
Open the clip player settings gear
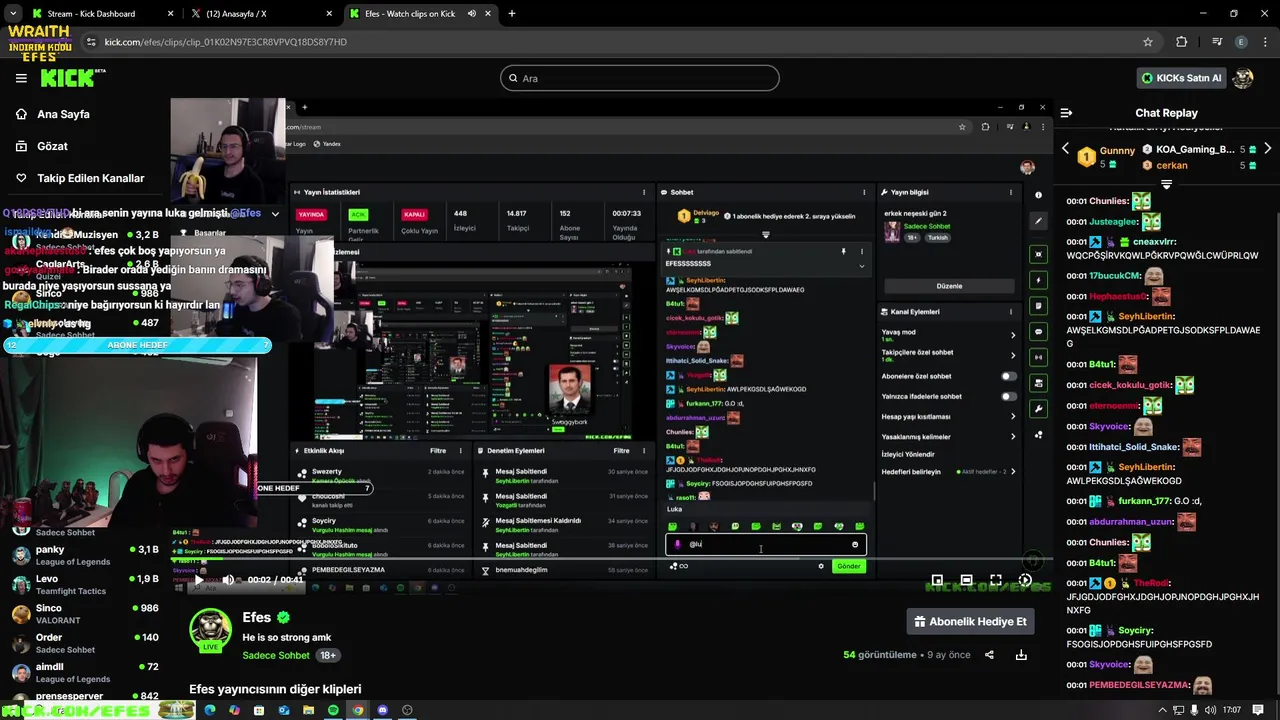(x=1025, y=580)
